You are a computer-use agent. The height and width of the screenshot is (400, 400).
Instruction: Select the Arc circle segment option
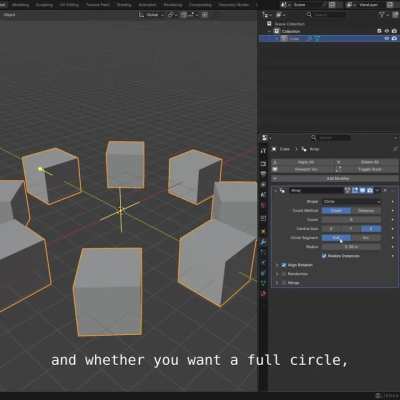pyautogui.click(x=366, y=238)
